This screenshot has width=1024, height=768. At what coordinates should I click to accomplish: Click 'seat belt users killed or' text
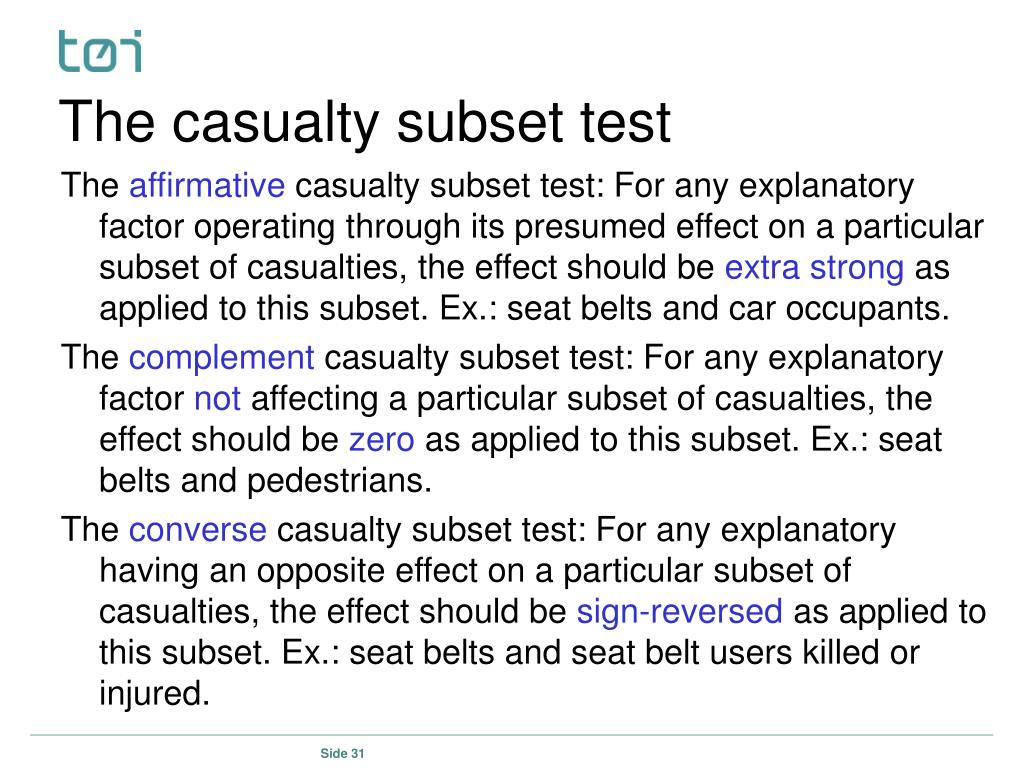[745, 653]
